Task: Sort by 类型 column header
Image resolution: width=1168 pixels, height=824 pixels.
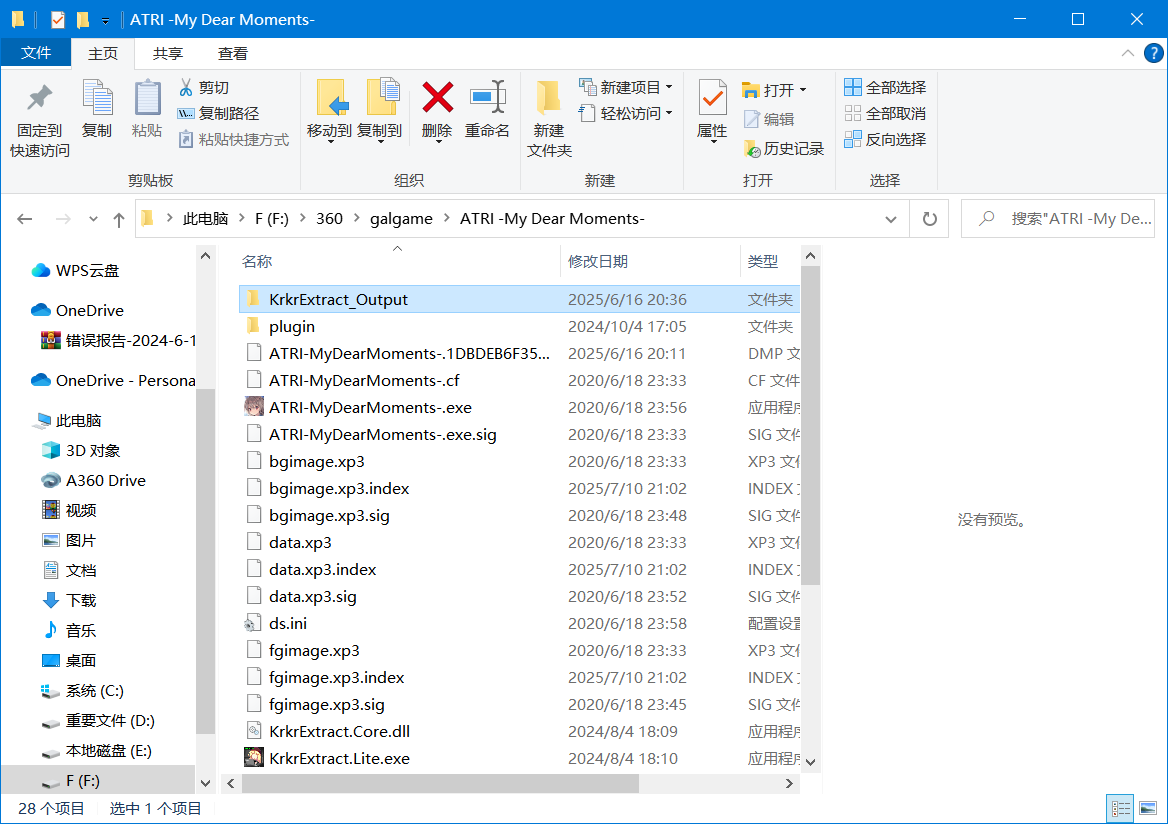Action: pyautogui.click(x=770, y=262)
